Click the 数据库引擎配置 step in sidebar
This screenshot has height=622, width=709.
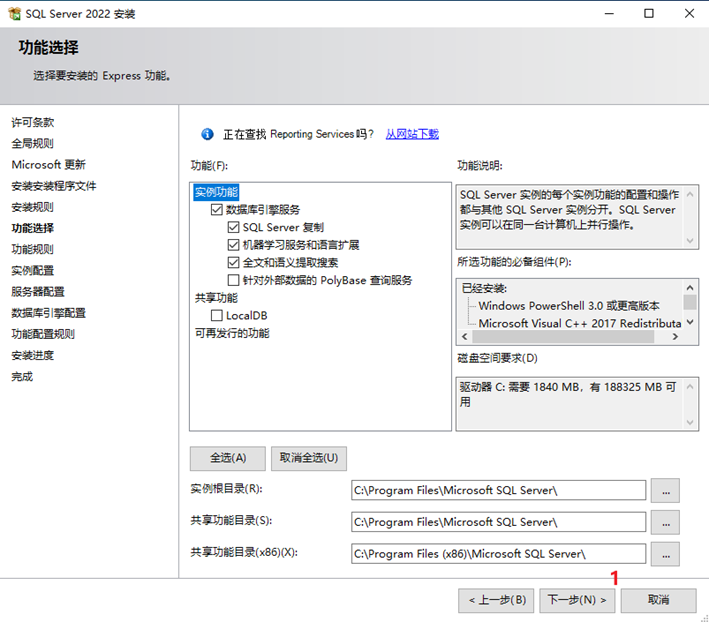[x=48, y=313]
